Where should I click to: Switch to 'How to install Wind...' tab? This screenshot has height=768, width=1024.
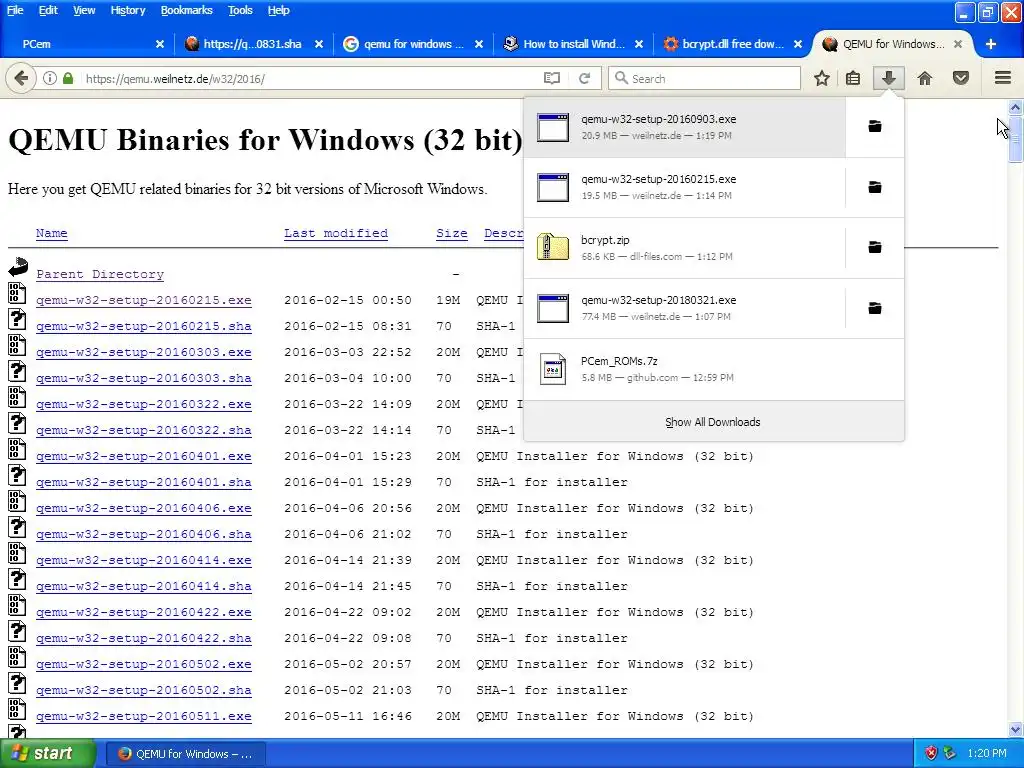573,44
